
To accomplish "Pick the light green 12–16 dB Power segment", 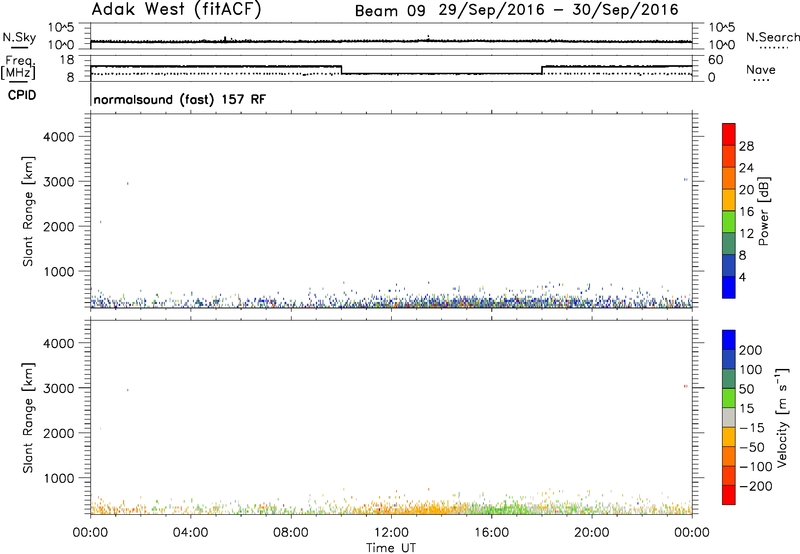I will point(729,222).
